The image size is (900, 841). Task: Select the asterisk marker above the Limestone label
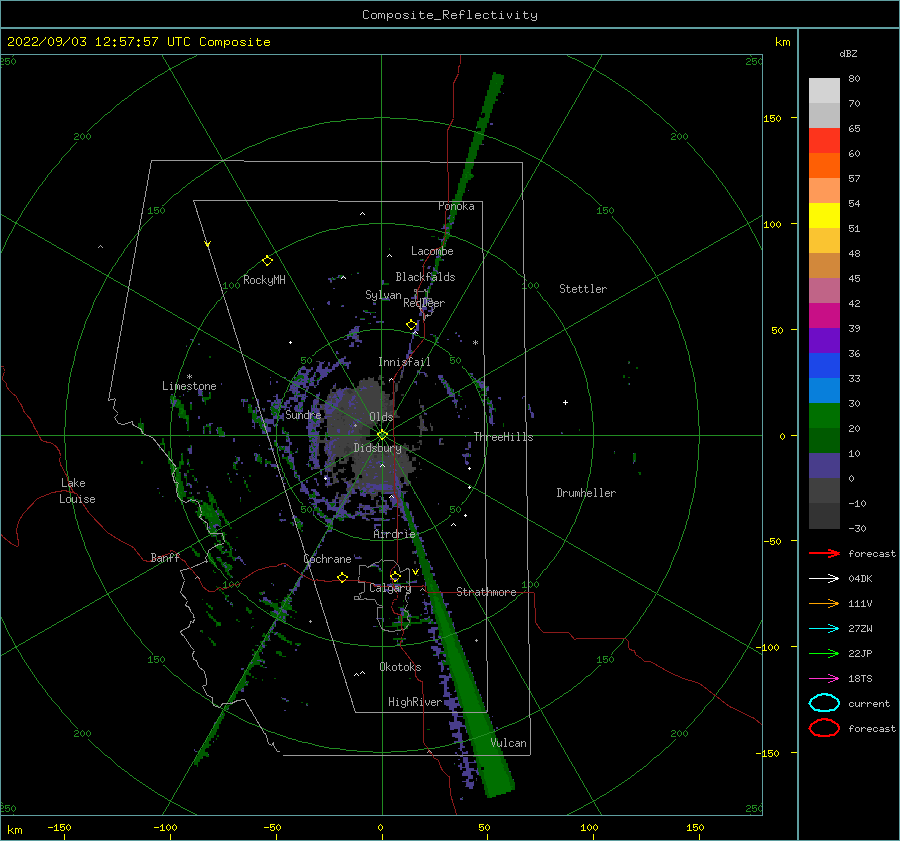click(189, 377)
